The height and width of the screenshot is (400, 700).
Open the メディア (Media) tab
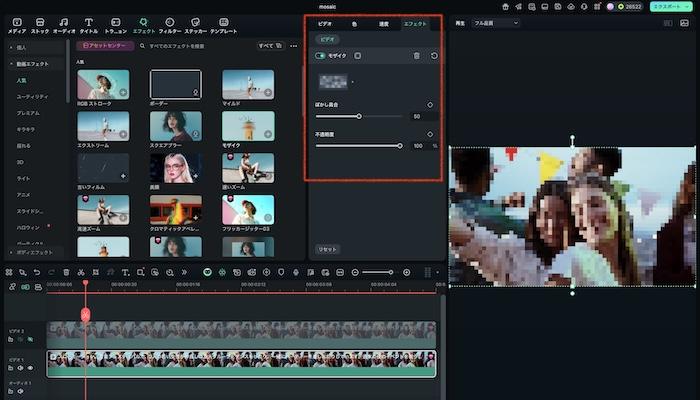[17, 25]
